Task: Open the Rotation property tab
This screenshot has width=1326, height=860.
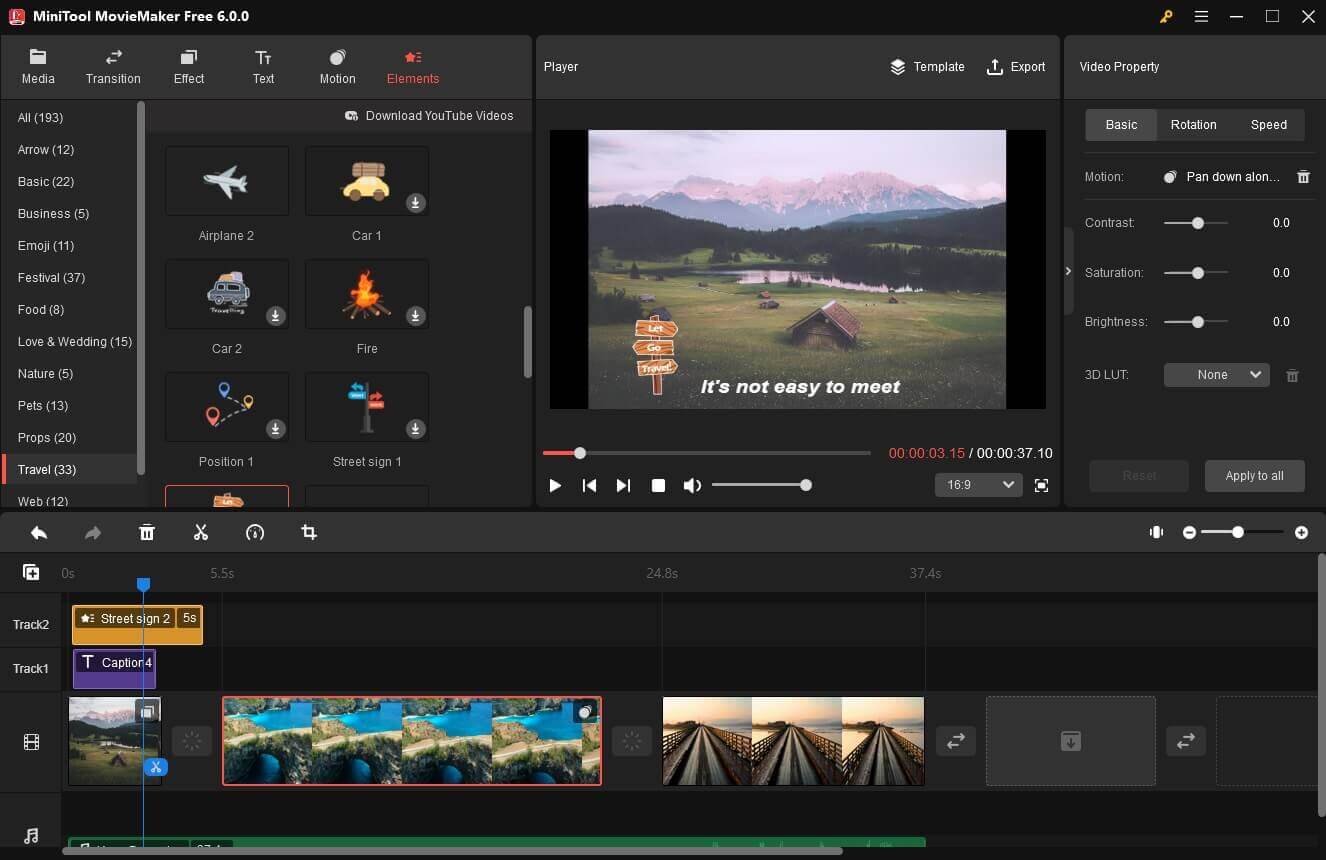Action: click(1193, 125)
